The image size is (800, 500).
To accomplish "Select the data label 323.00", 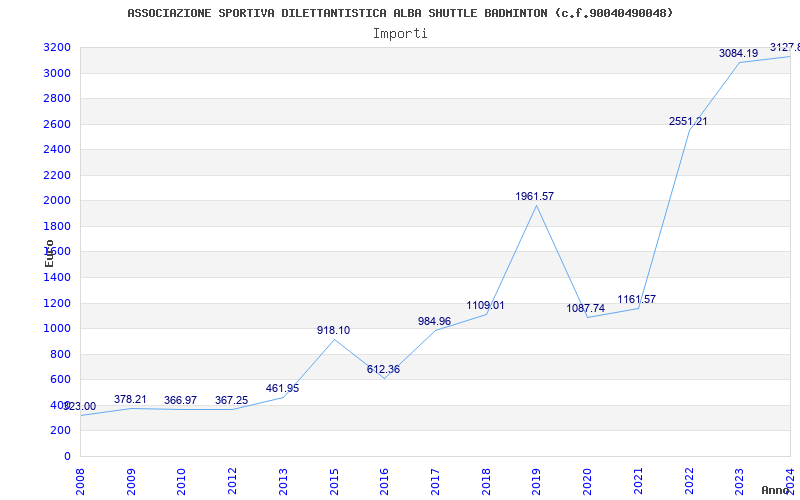I will tap(80, 407).
